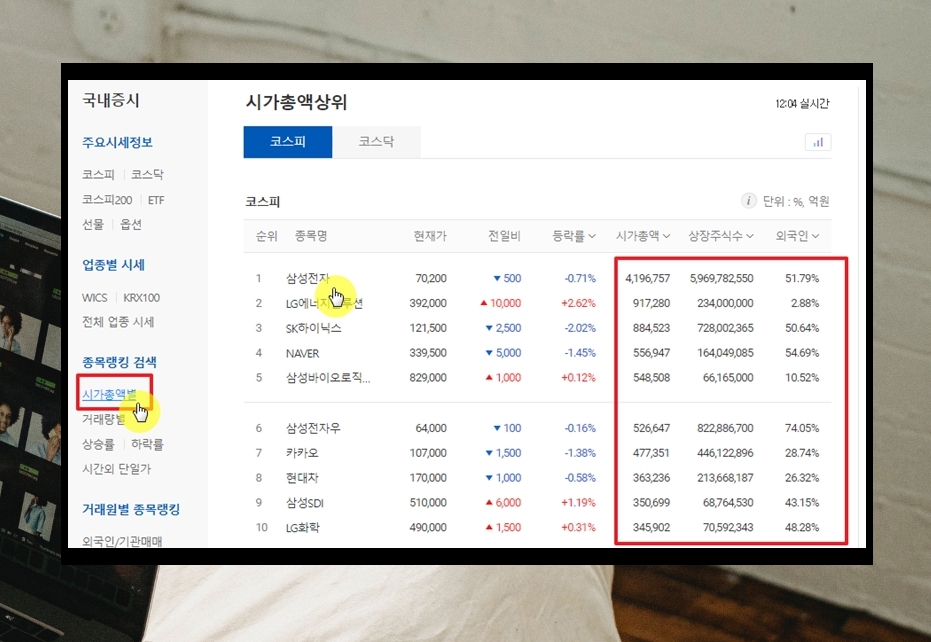This screenshot has height=642, width=931.
Task: Open SK하이닉스 stock link
Action: pyautogui.click(x=314, y=328)
